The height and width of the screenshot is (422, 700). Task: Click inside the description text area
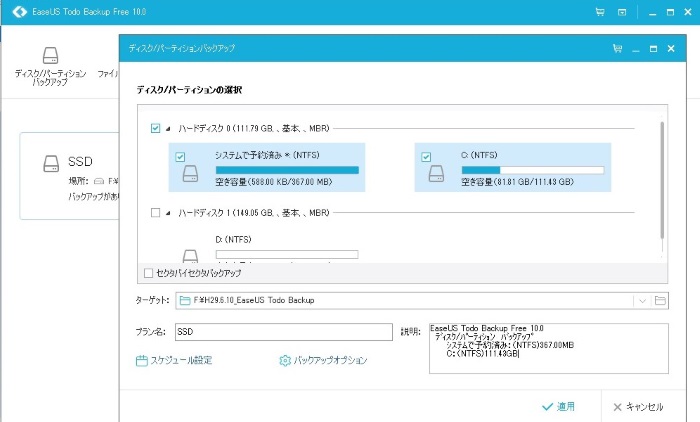click(x=549, y=348)
